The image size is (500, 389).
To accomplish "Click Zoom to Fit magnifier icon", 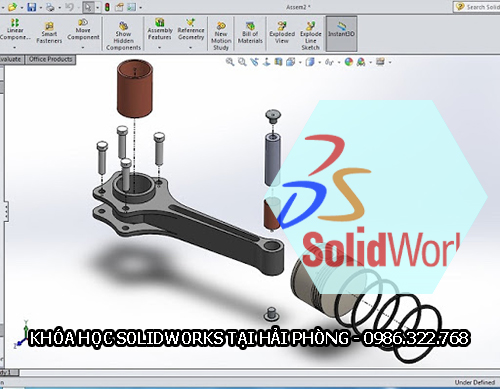I will [230, 62].
